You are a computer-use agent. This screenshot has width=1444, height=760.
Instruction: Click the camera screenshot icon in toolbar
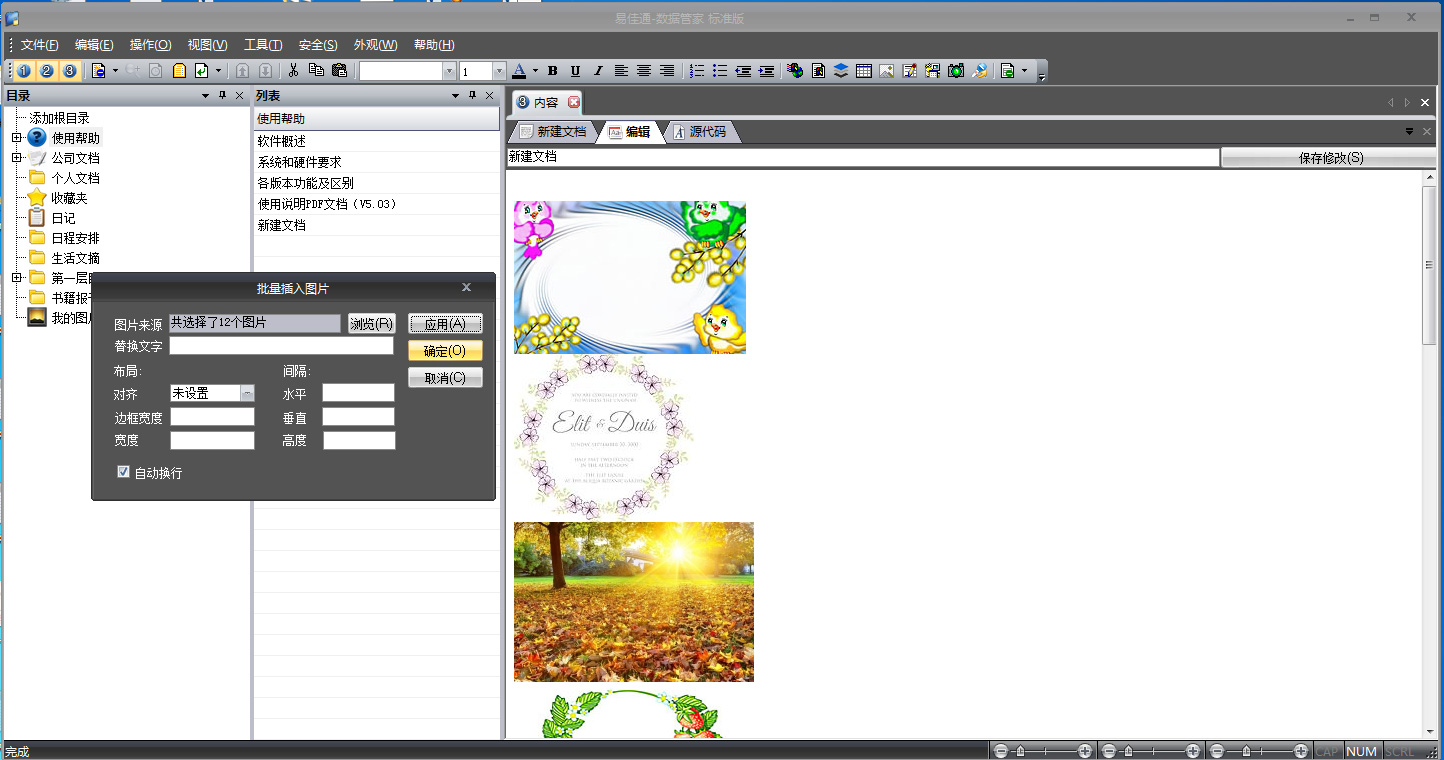coord(956,71)
